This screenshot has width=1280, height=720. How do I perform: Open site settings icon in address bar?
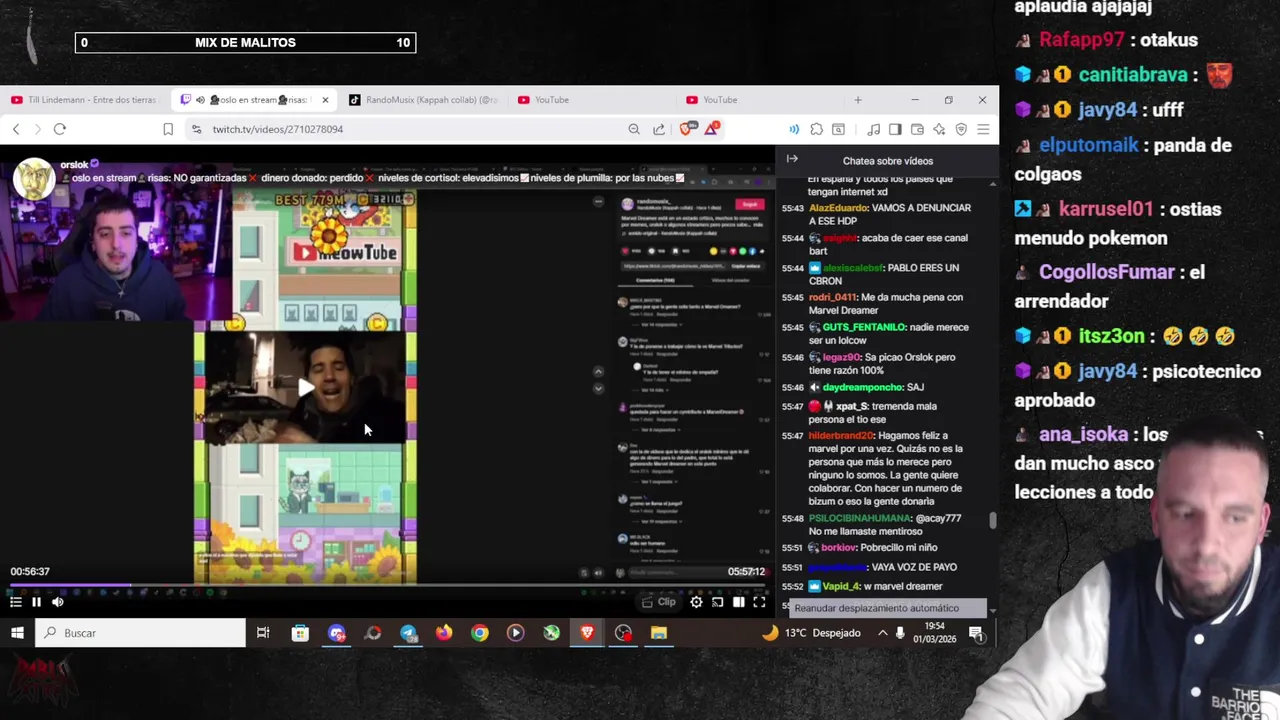[197, 129]
